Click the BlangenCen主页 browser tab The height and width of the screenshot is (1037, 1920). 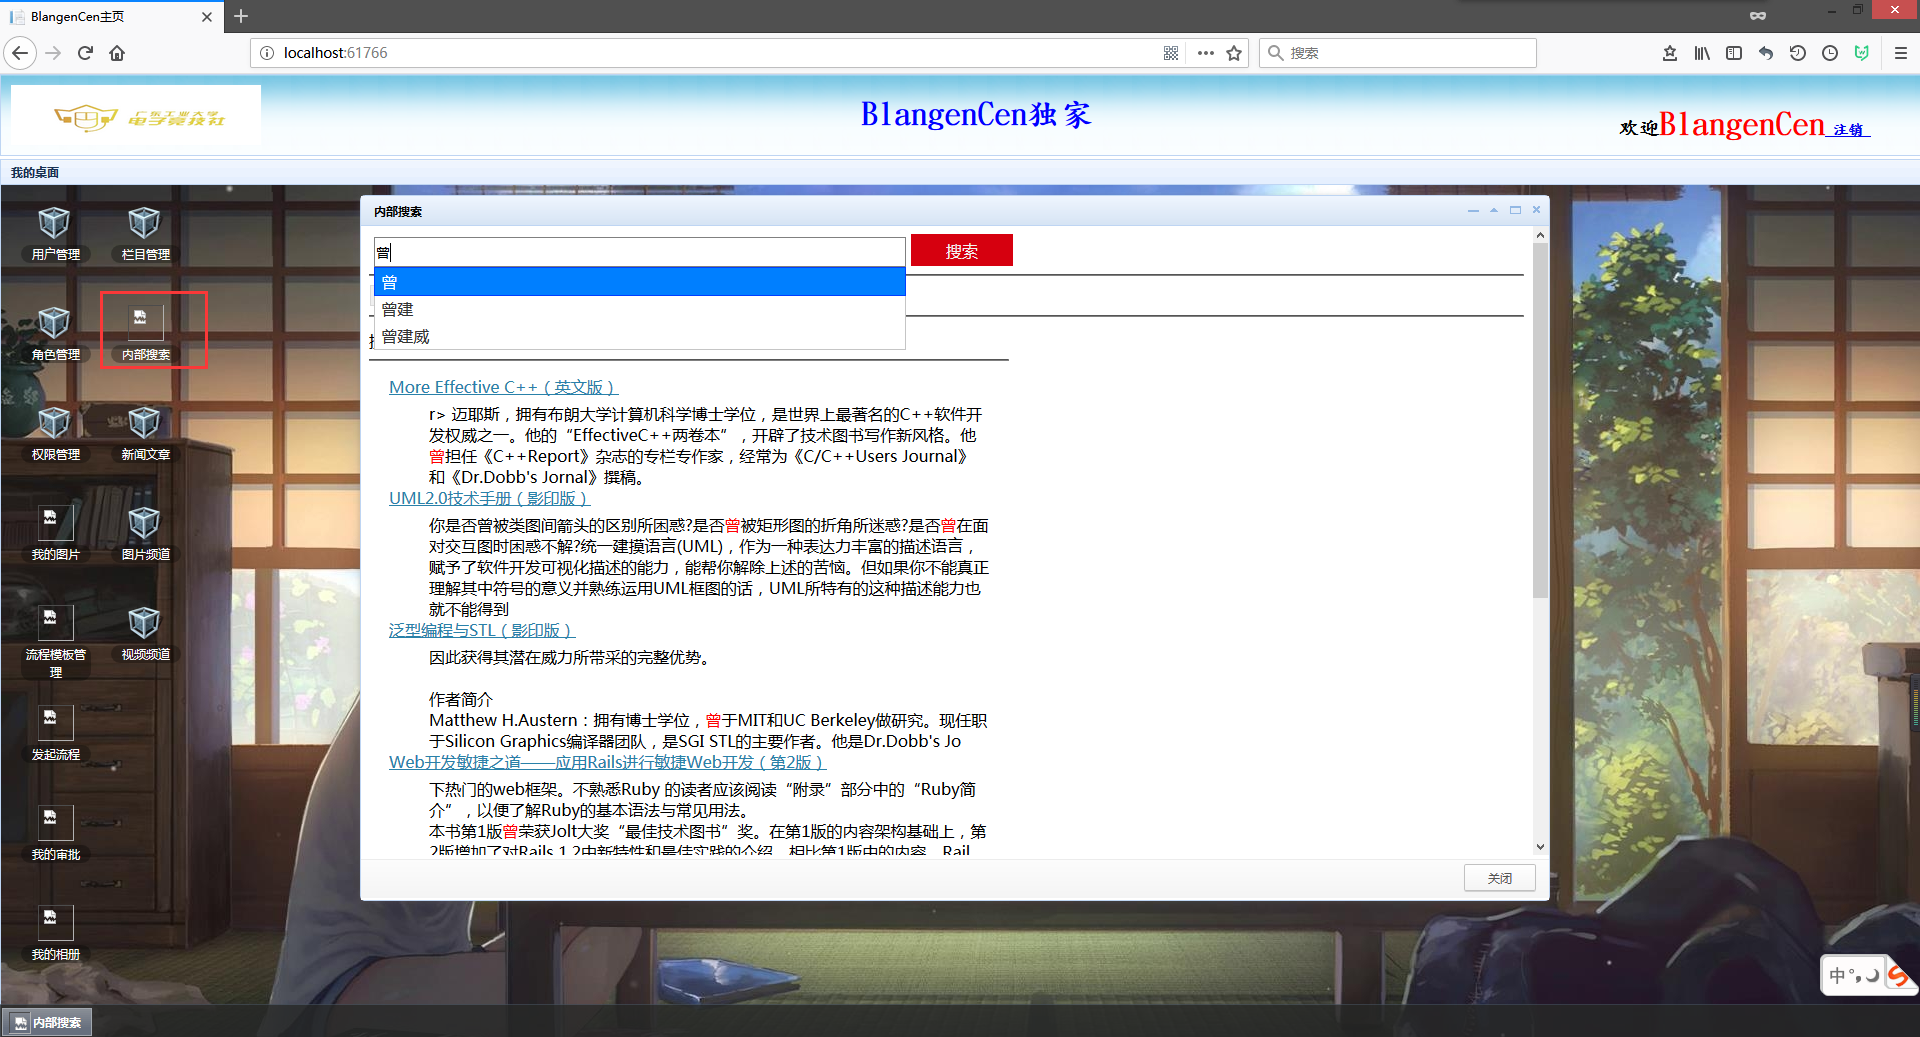click(x=110, y=17)
